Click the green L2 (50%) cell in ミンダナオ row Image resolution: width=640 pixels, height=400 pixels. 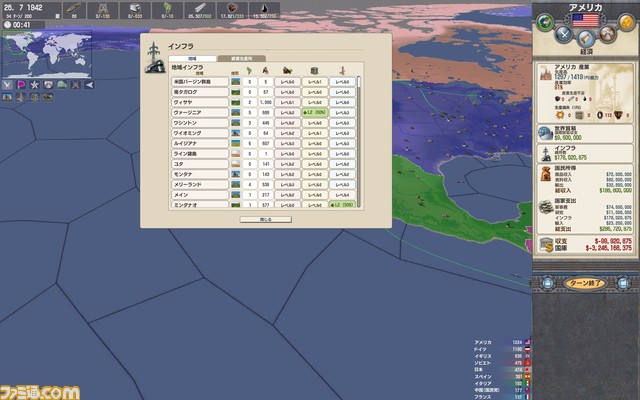pyautogui.click(x=342, y=204)
